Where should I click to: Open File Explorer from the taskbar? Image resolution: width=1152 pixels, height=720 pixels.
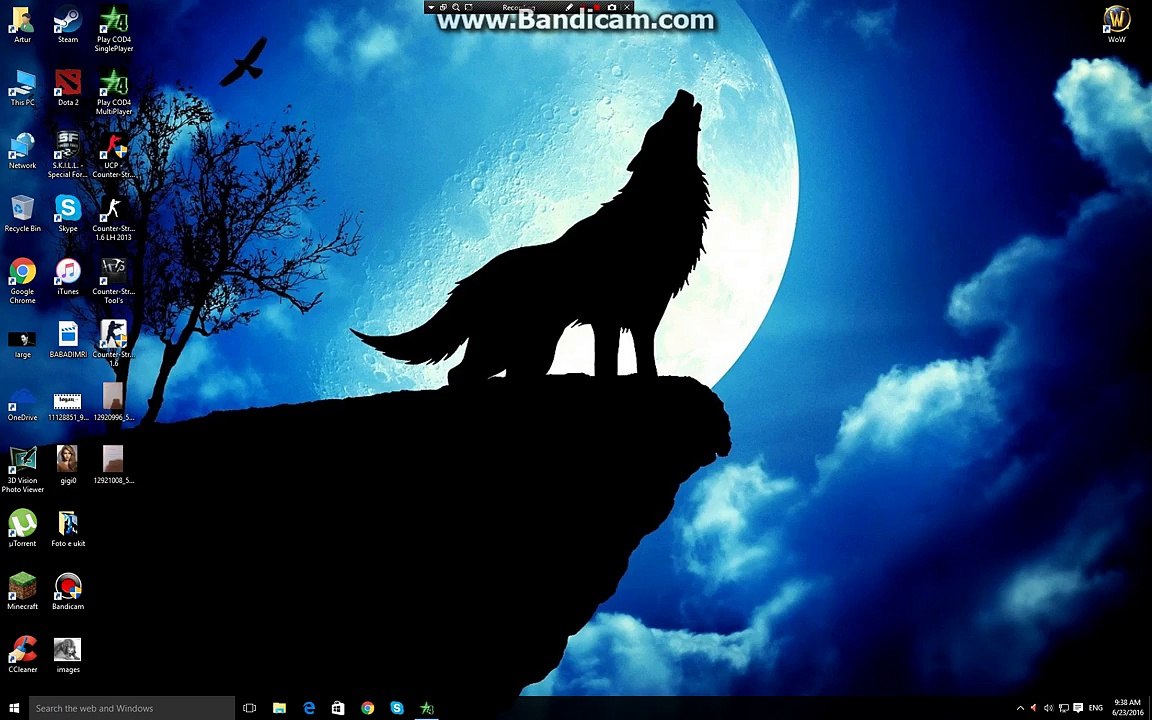point(279,708)
